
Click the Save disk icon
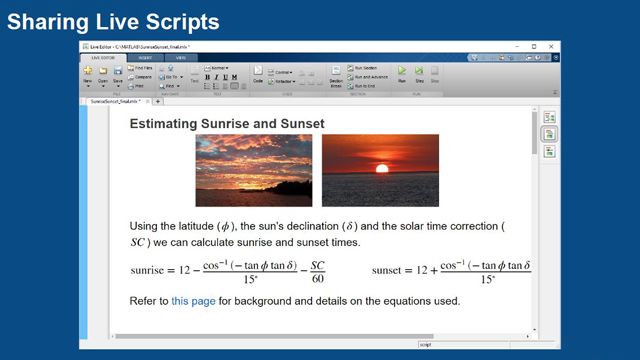(x=118, y=71)
